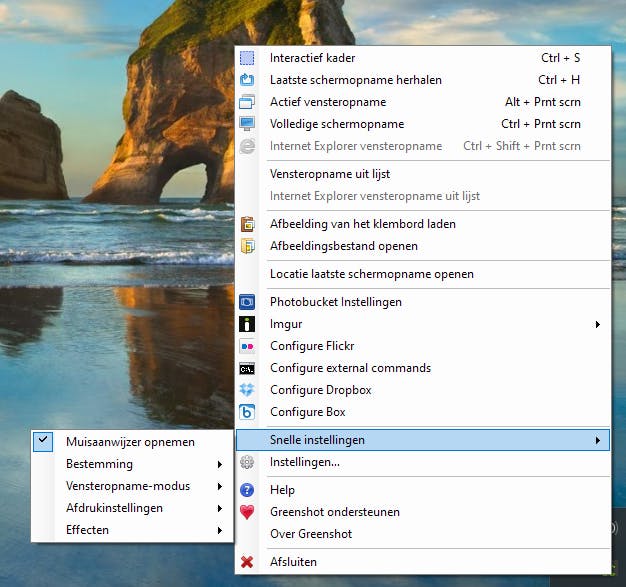Expand the Snelle instellingen submenu arrow
This screenshot has width=626, height=587.
click(598, 440)
